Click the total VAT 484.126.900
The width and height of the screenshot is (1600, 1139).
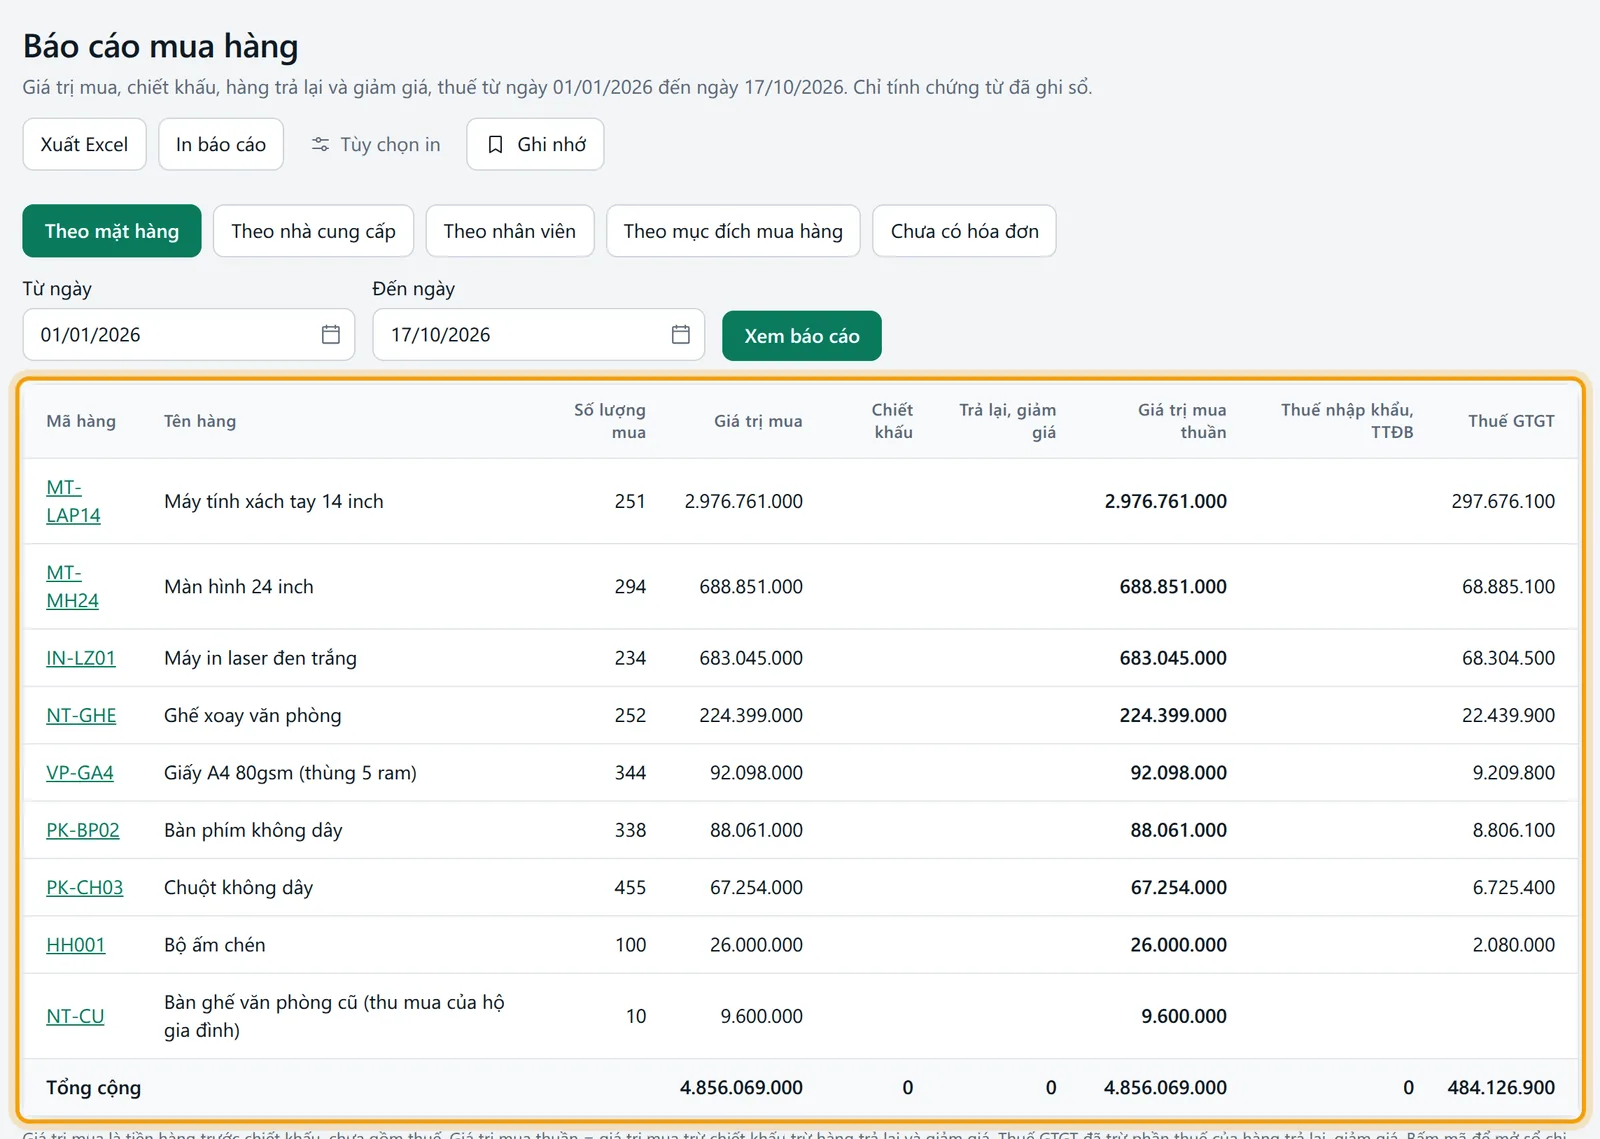tap(1501, 1087)
